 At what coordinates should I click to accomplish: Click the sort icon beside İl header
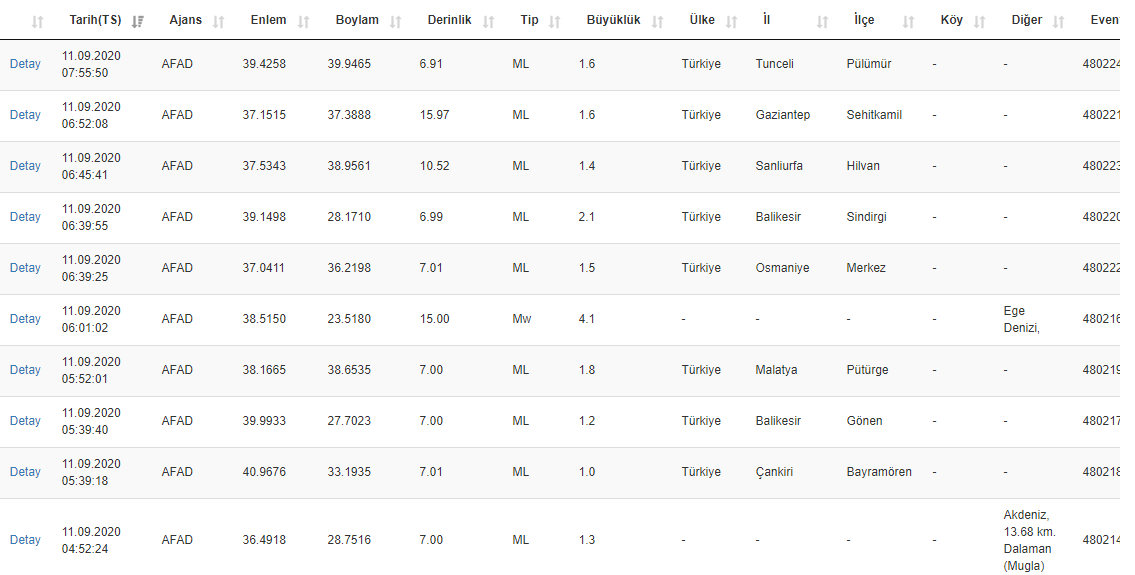coord(822,21)
